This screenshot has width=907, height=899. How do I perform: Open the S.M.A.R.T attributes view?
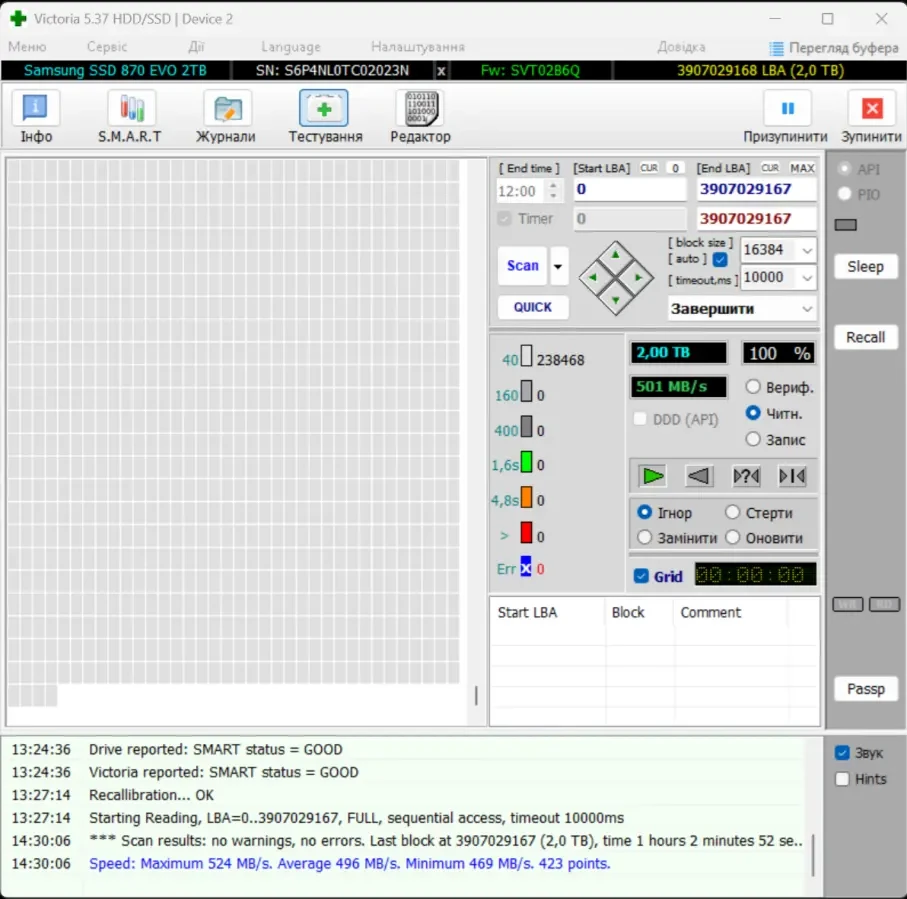click(130, 116)
